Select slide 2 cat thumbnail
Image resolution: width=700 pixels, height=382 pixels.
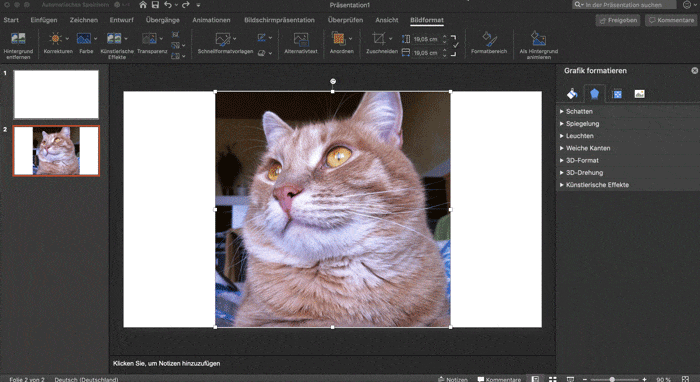(x=56, y=151)
